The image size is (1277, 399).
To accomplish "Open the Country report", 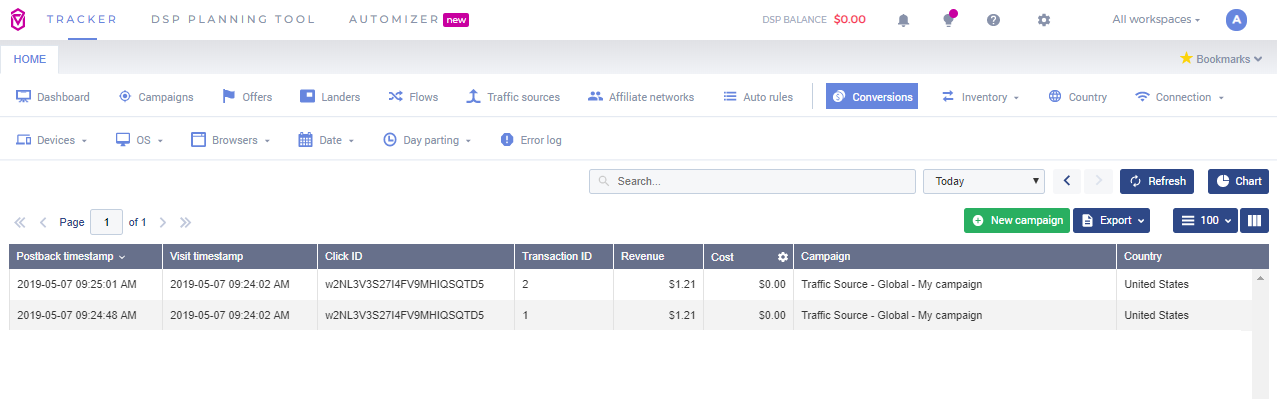I will coord(1078,97).
